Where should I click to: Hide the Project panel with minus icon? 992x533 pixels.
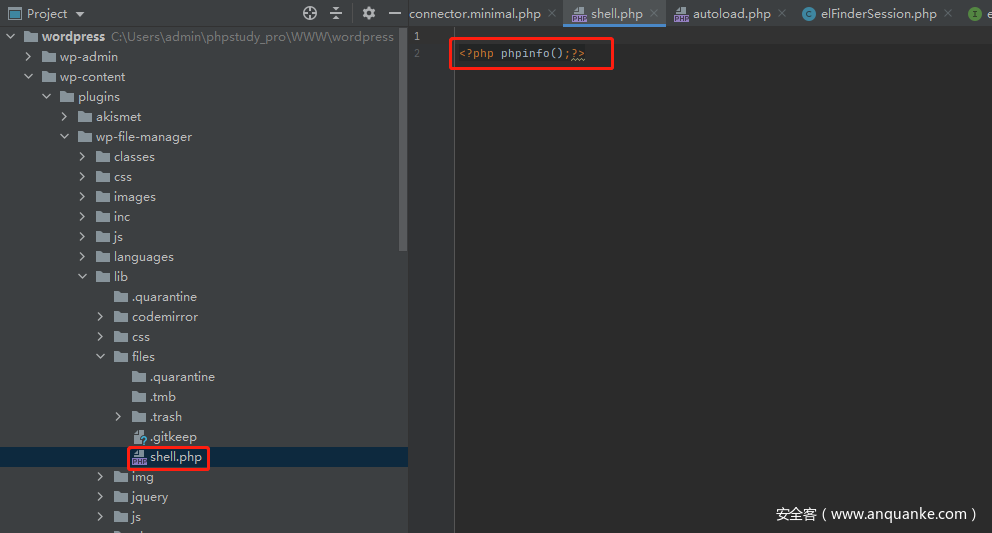coord(394,13)
